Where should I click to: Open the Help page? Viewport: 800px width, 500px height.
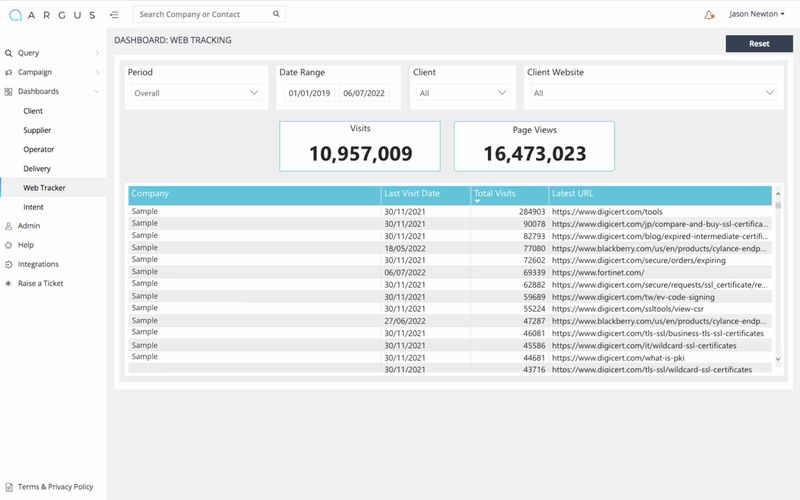[x=26, y=245]
